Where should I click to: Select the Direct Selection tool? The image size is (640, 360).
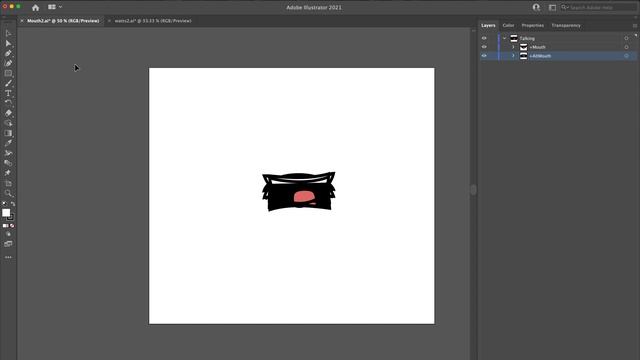(x=8, y=43)
